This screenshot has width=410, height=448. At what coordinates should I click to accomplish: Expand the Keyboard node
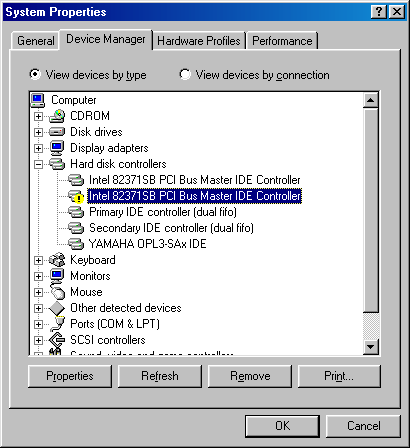tap(38, 260)
